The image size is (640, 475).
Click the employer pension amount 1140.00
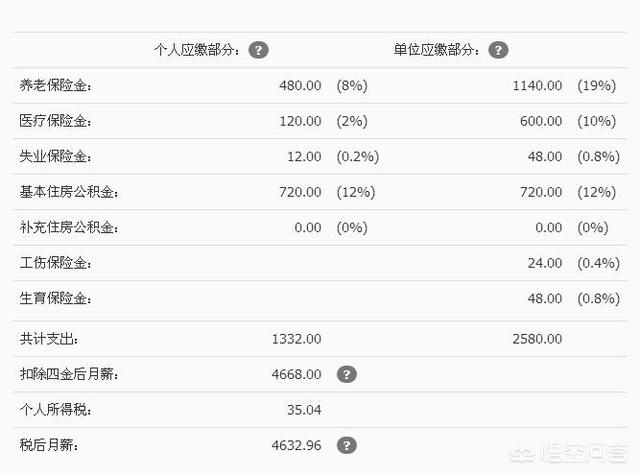(537, 86)
